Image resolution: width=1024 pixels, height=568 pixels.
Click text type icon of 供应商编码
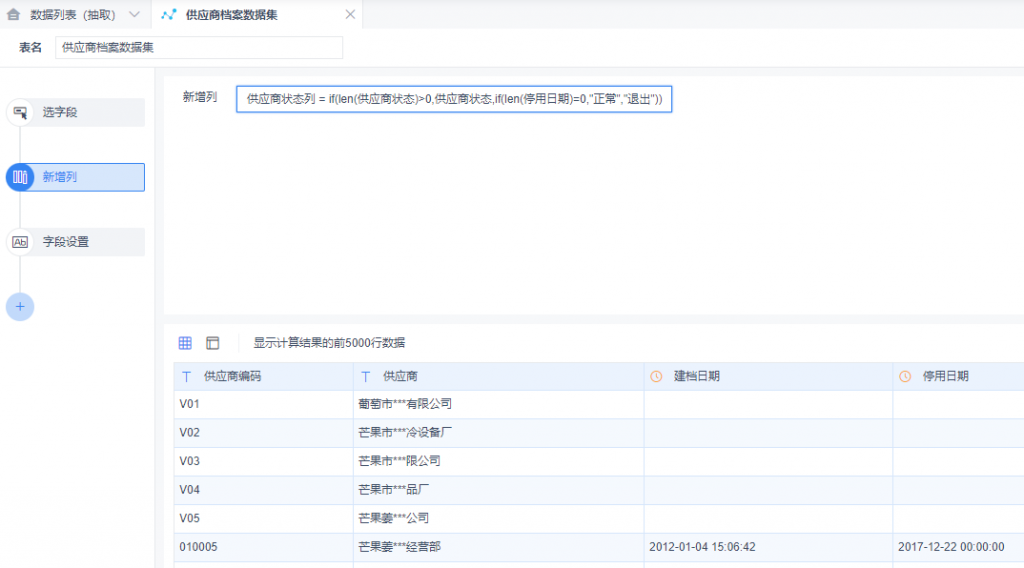187,377
